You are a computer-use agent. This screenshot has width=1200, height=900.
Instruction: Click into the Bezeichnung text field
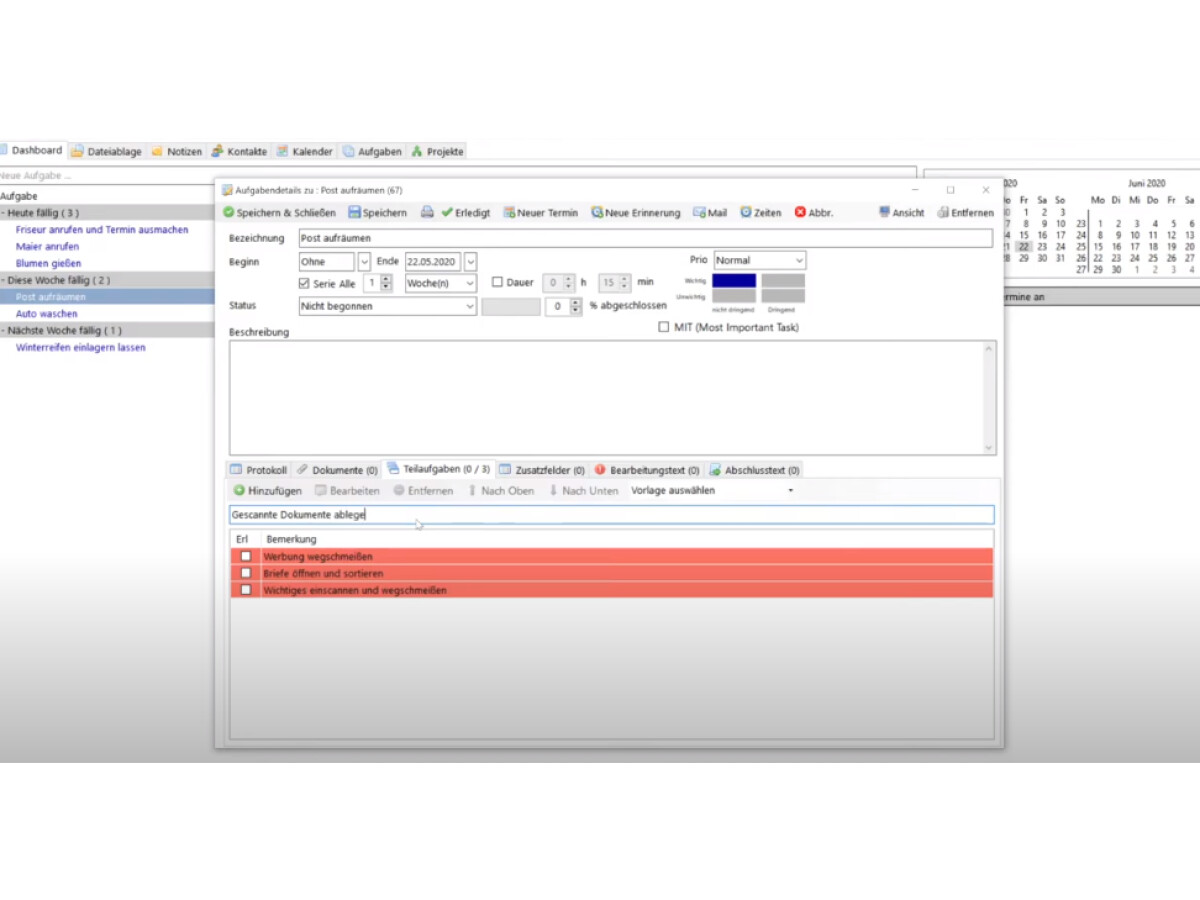[645, 238]
